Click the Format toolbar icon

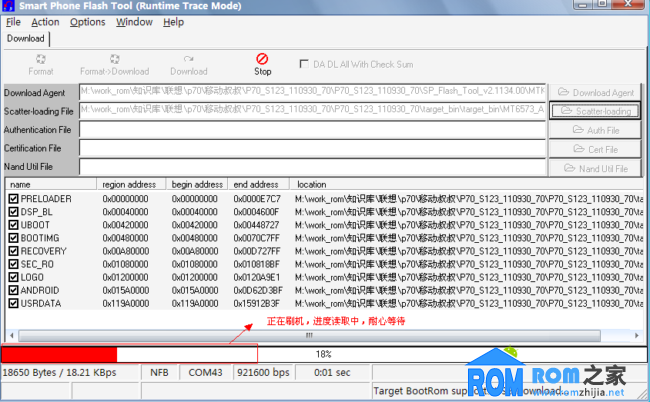(41, 59)
